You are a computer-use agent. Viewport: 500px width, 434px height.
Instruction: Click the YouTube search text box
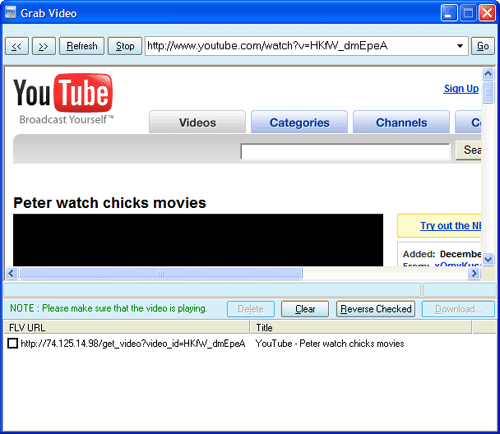pos(345,152)
